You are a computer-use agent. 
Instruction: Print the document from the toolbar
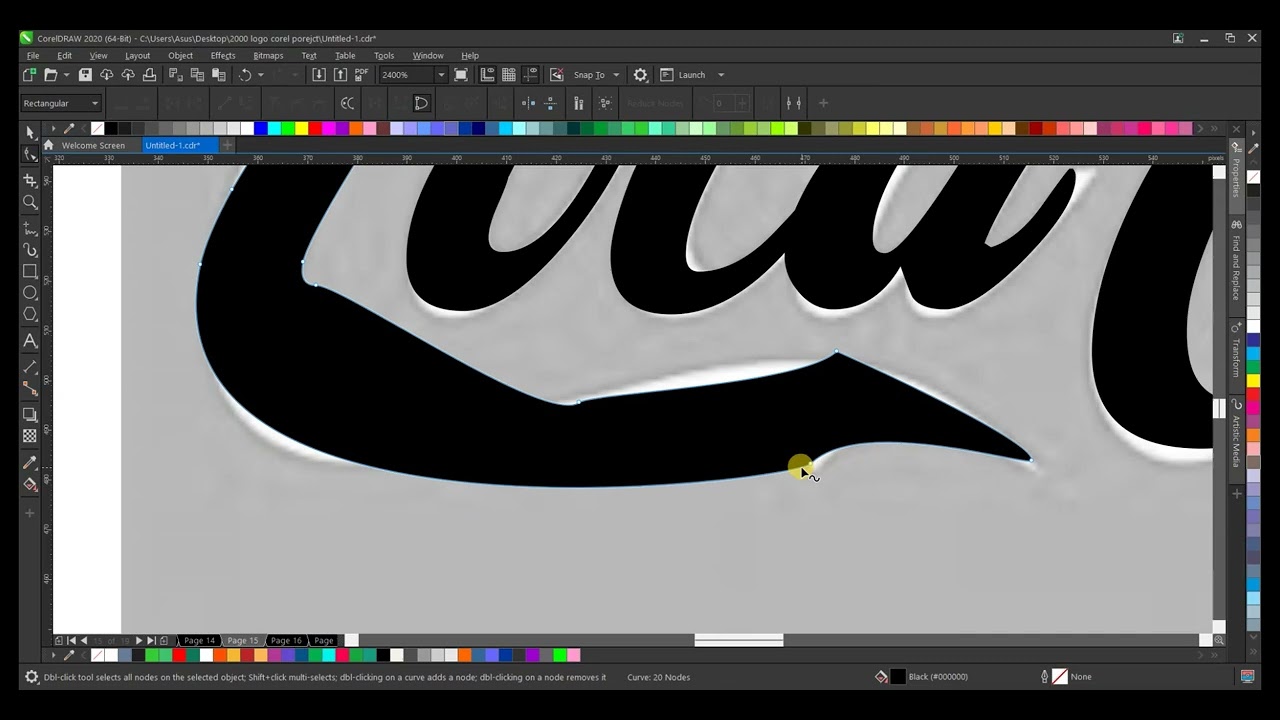coord(149,75)
